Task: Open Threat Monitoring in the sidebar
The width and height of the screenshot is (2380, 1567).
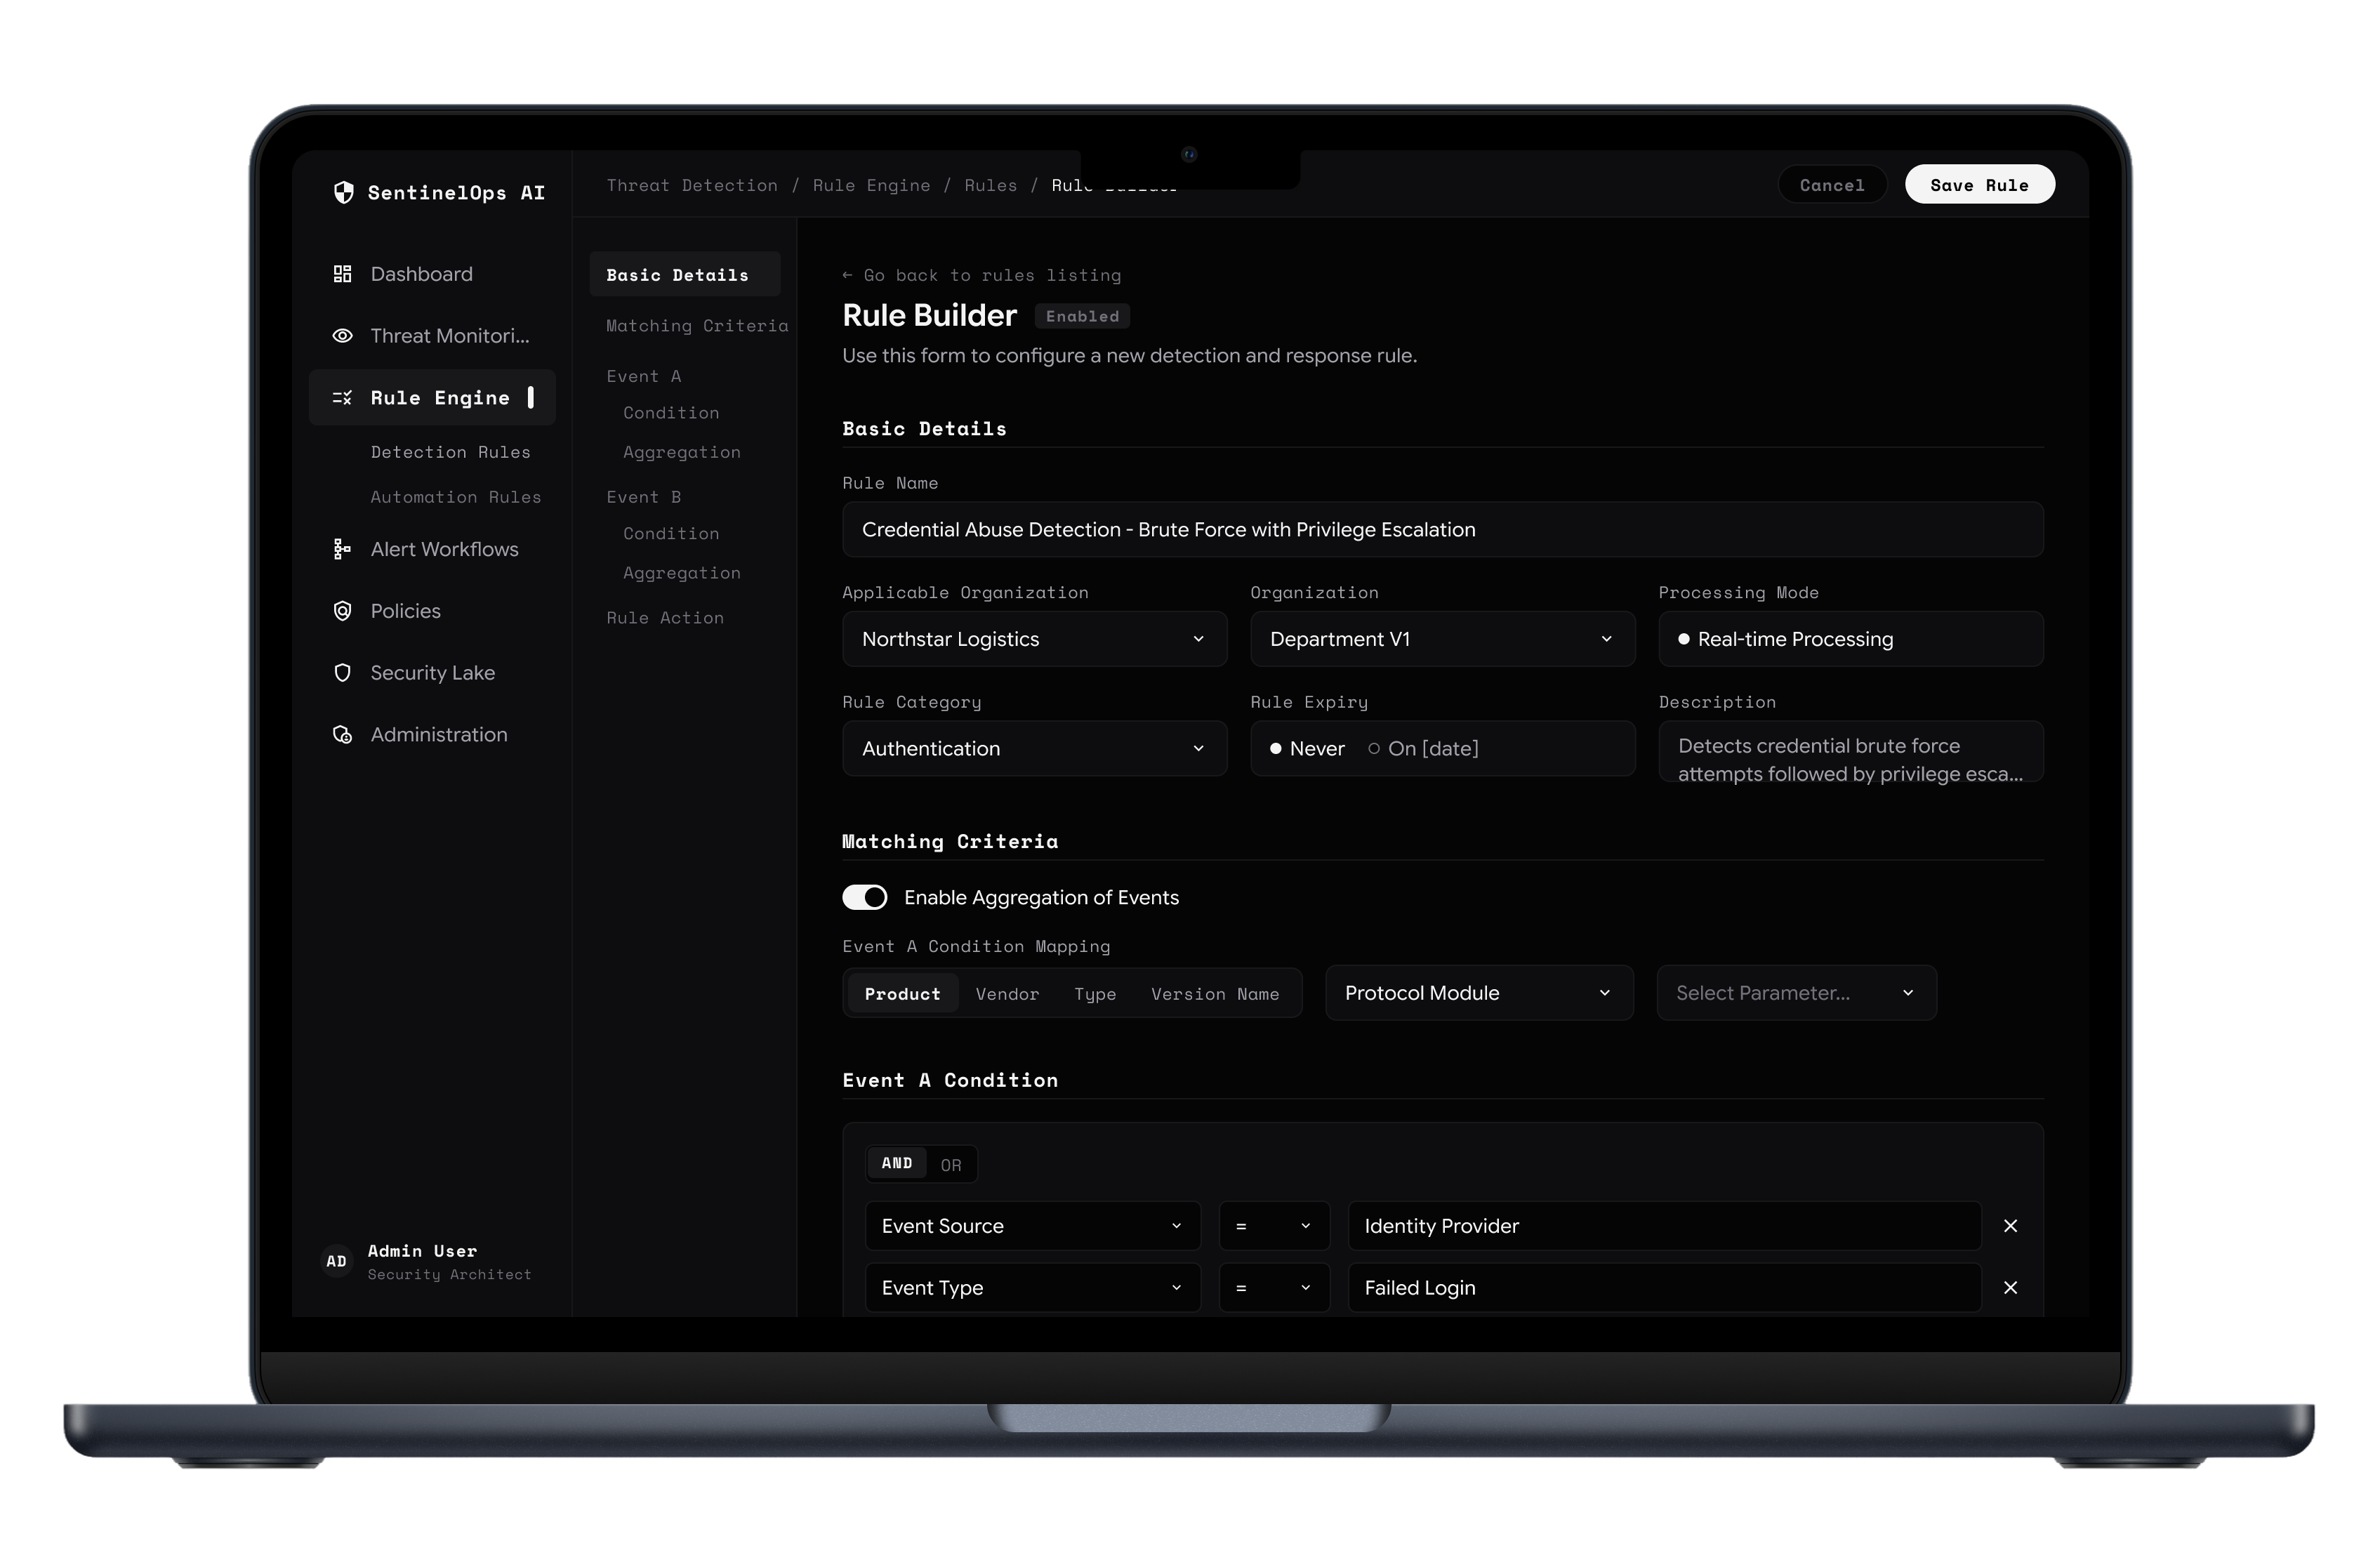Action: tap(431, 336)
